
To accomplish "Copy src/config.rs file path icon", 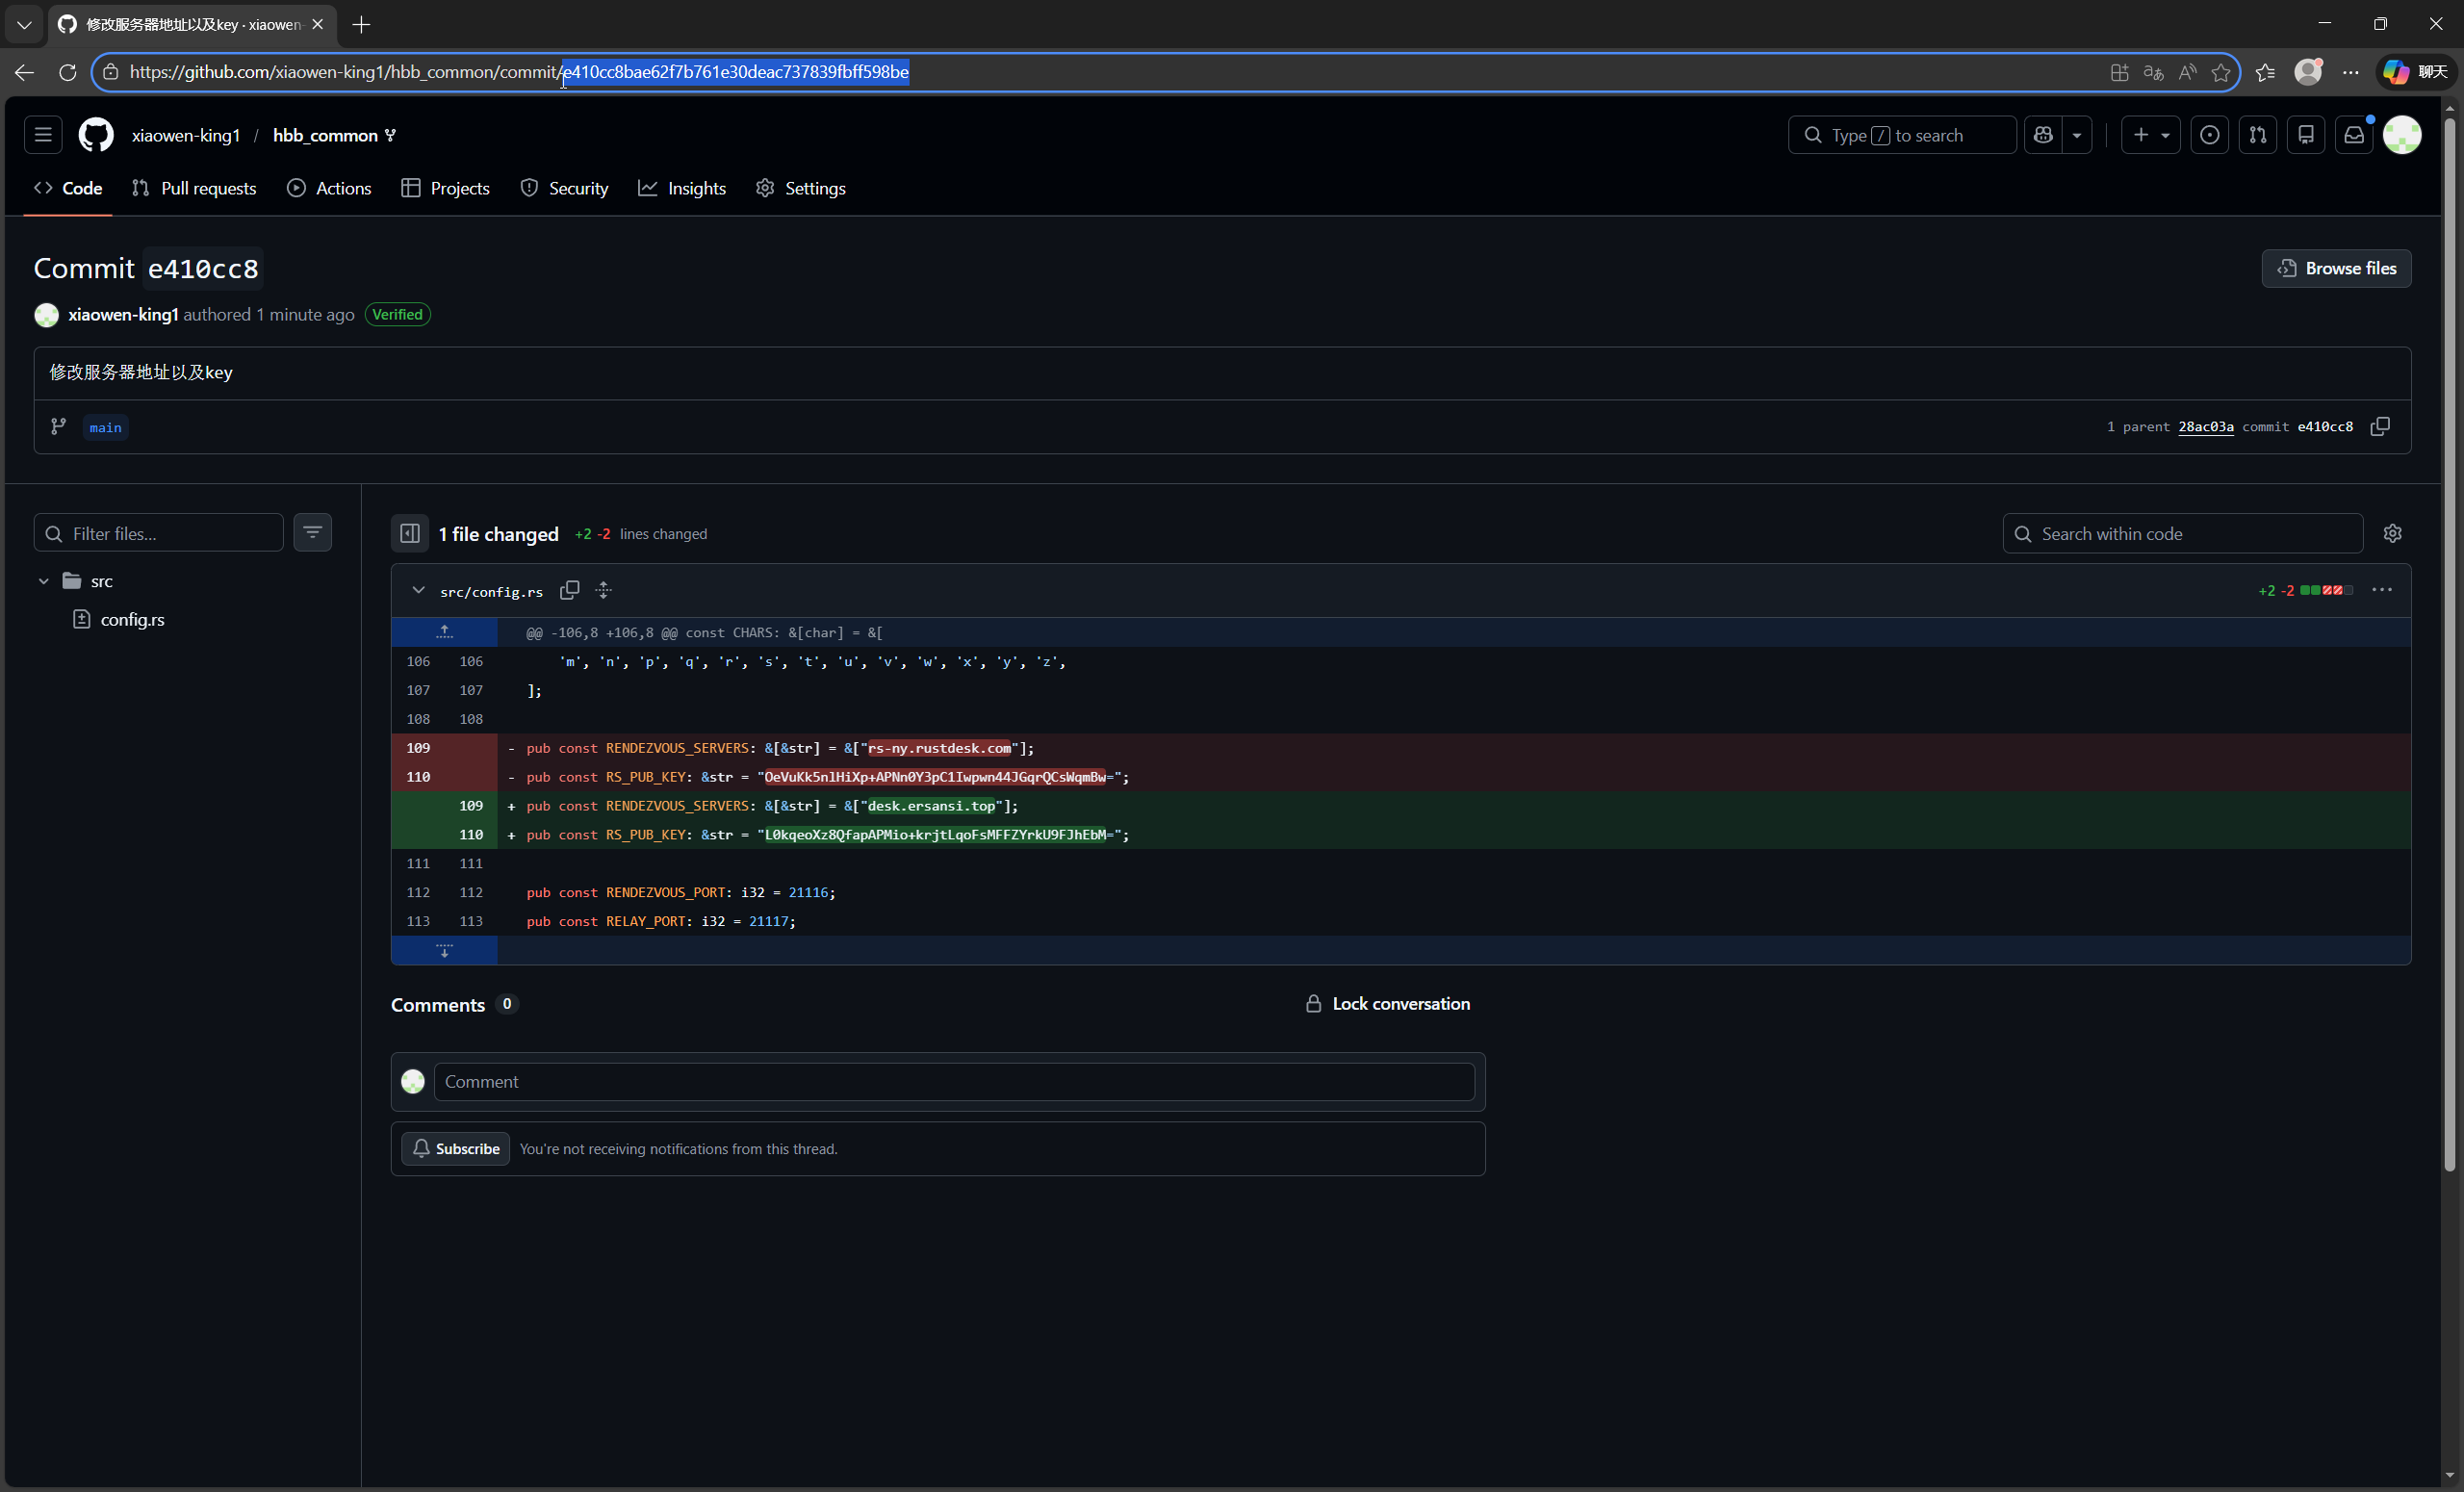I will 569,591.
